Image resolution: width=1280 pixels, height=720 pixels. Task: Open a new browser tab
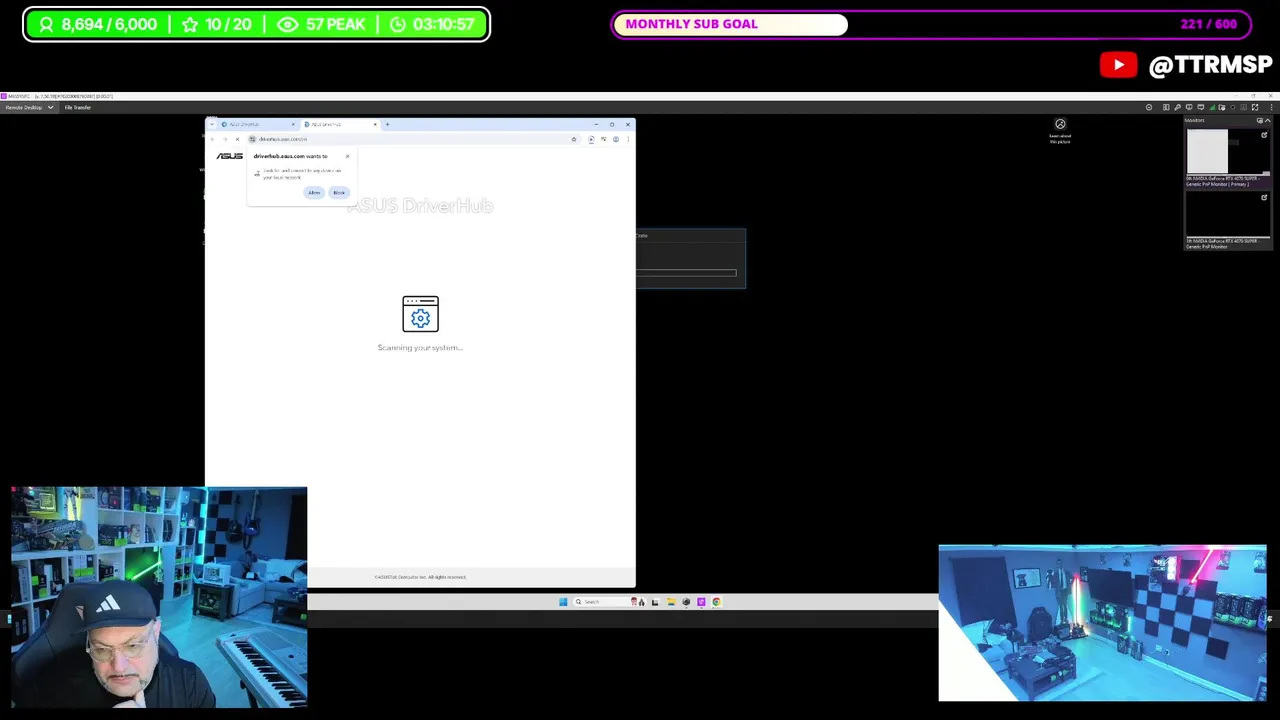[387, 124]
